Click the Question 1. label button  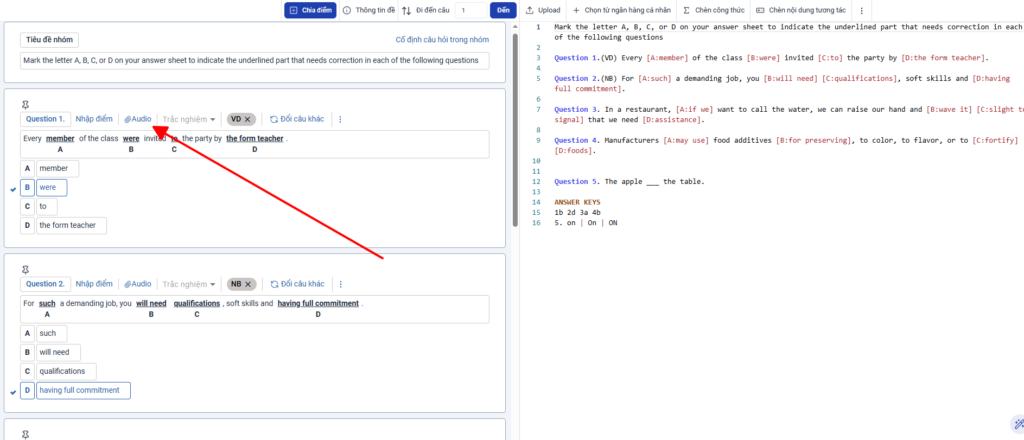[45, 119]
